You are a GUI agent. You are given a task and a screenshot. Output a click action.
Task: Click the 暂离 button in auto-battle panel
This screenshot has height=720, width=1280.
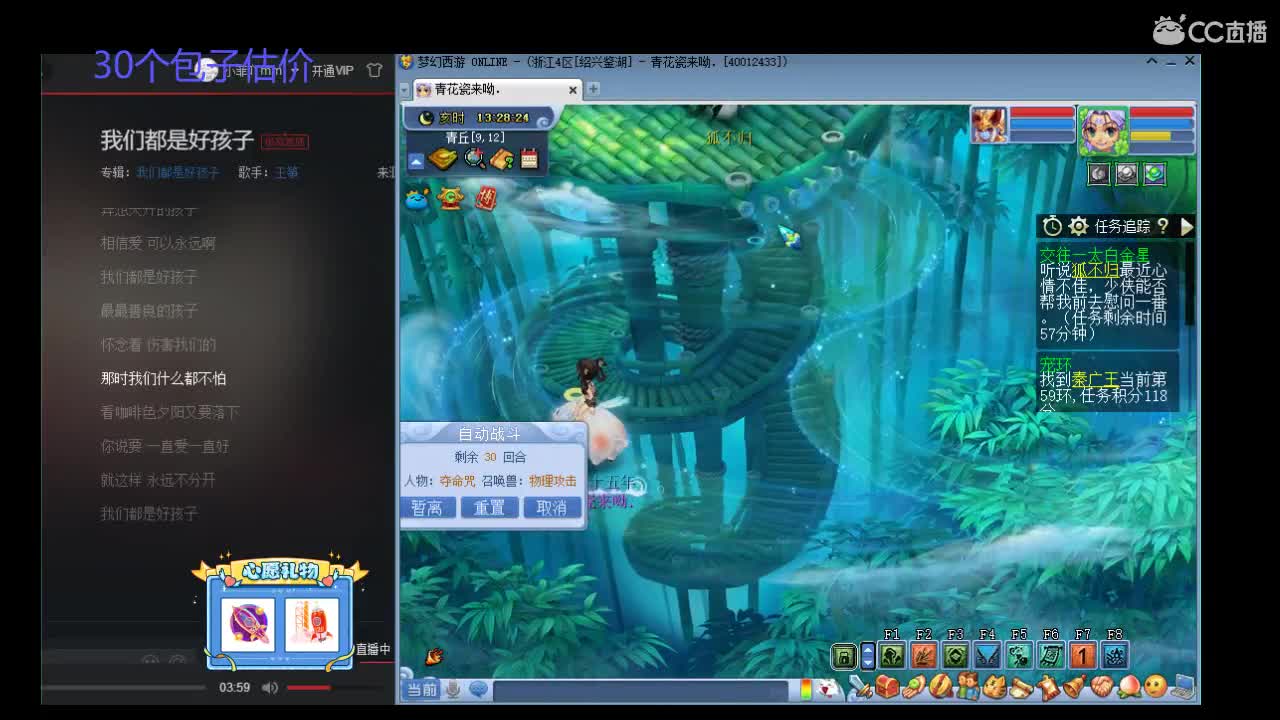pyautogui.click(x=427, y=508)
